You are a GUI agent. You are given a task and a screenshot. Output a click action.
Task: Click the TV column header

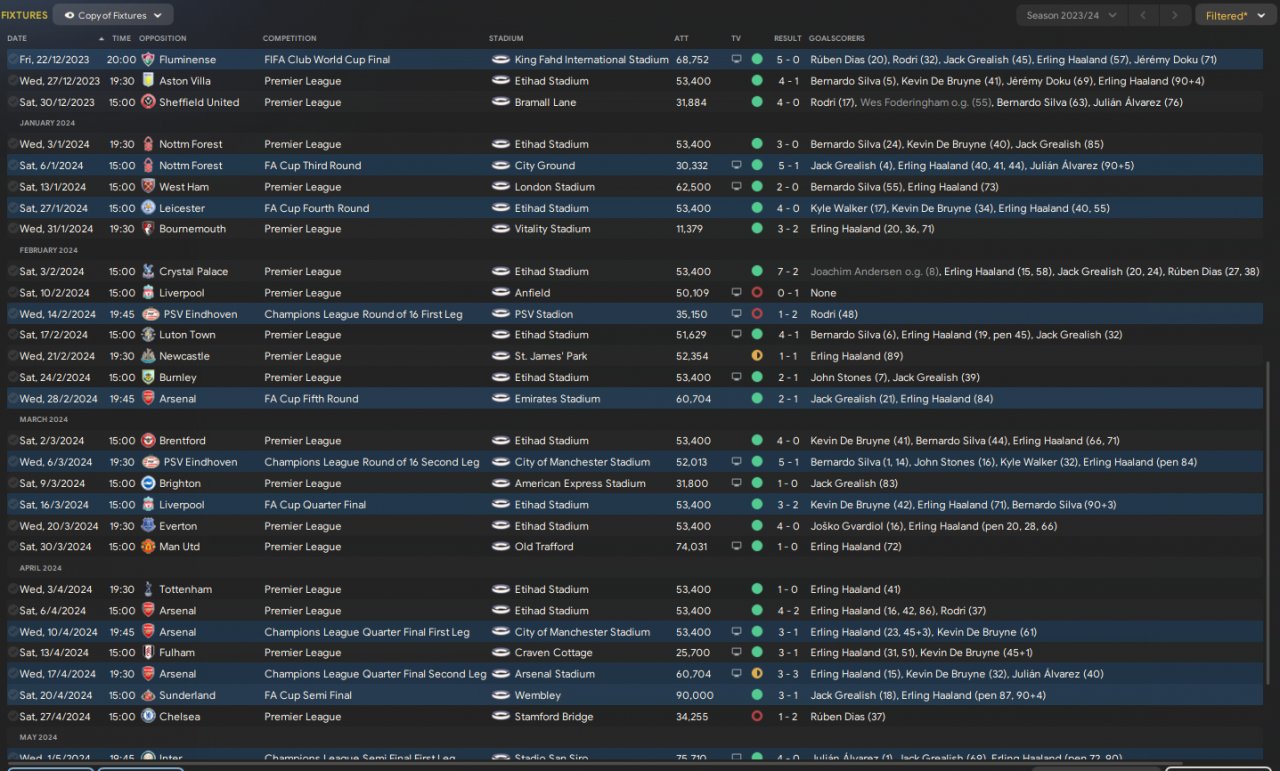pos(736,39)
